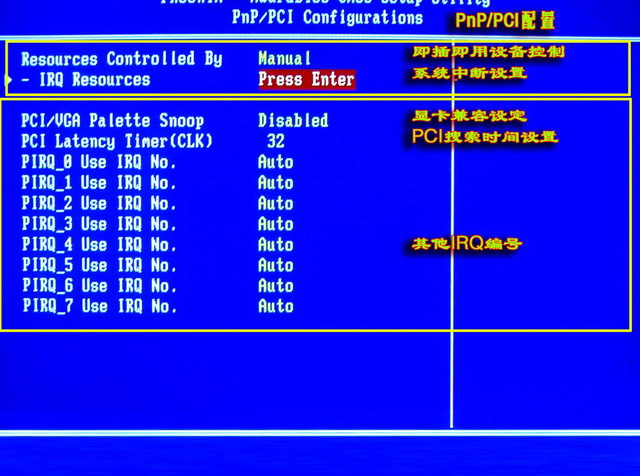640x476 pixels.
Task: Highlight the PCI Latency Timer(CLK) label
Action: 117,141
